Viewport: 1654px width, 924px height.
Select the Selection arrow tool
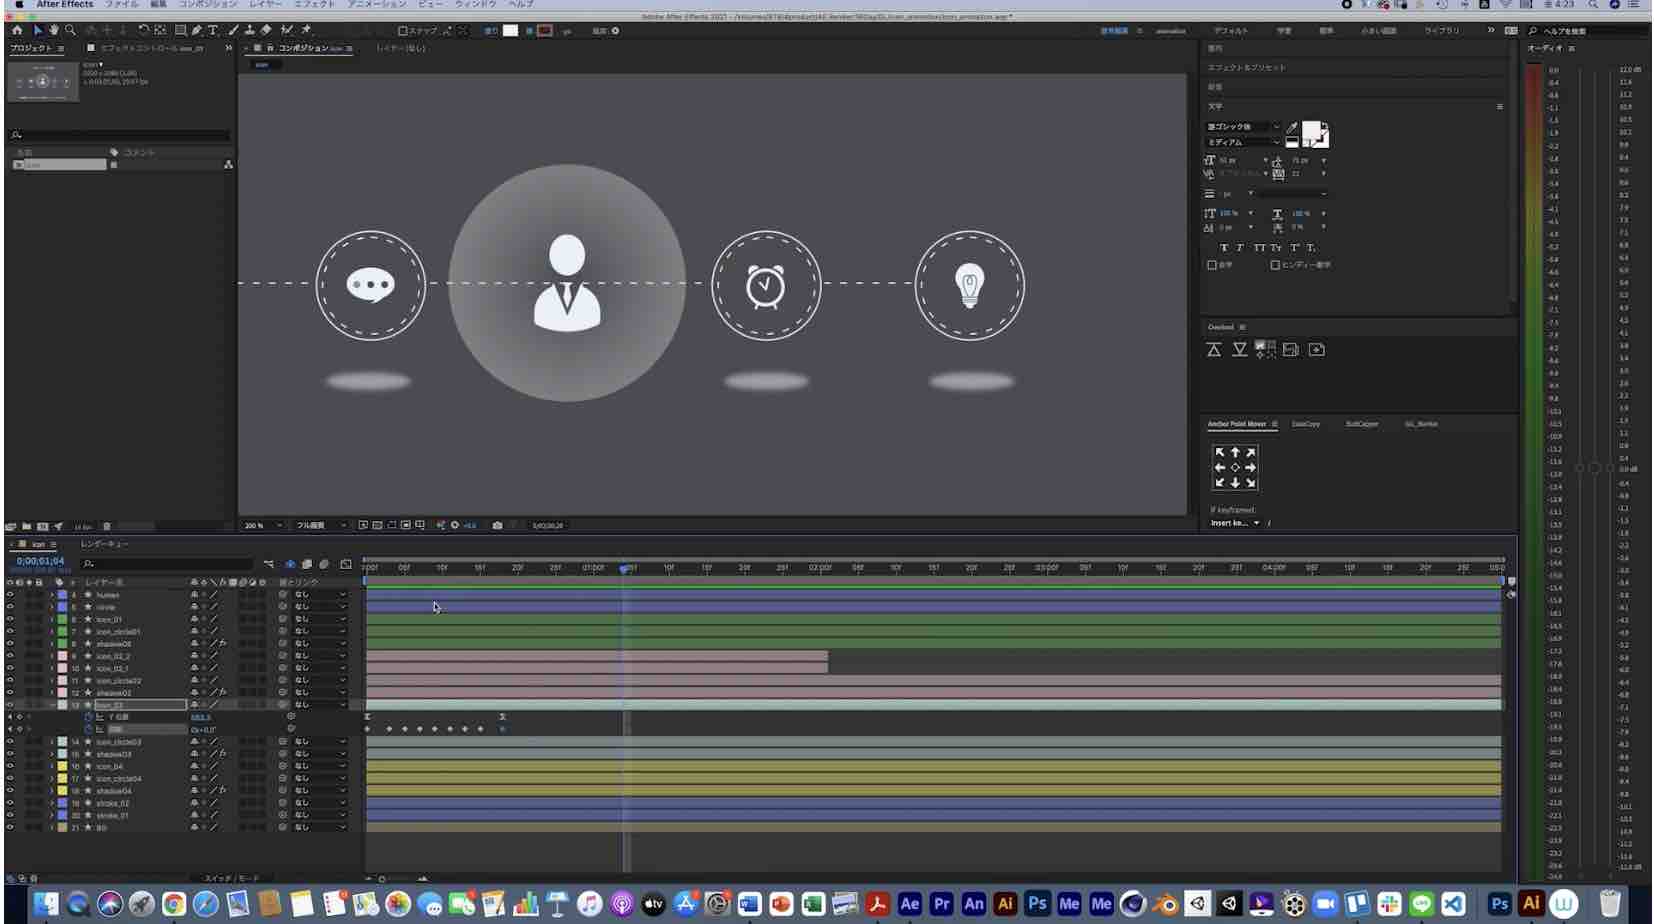pos(38,30)
